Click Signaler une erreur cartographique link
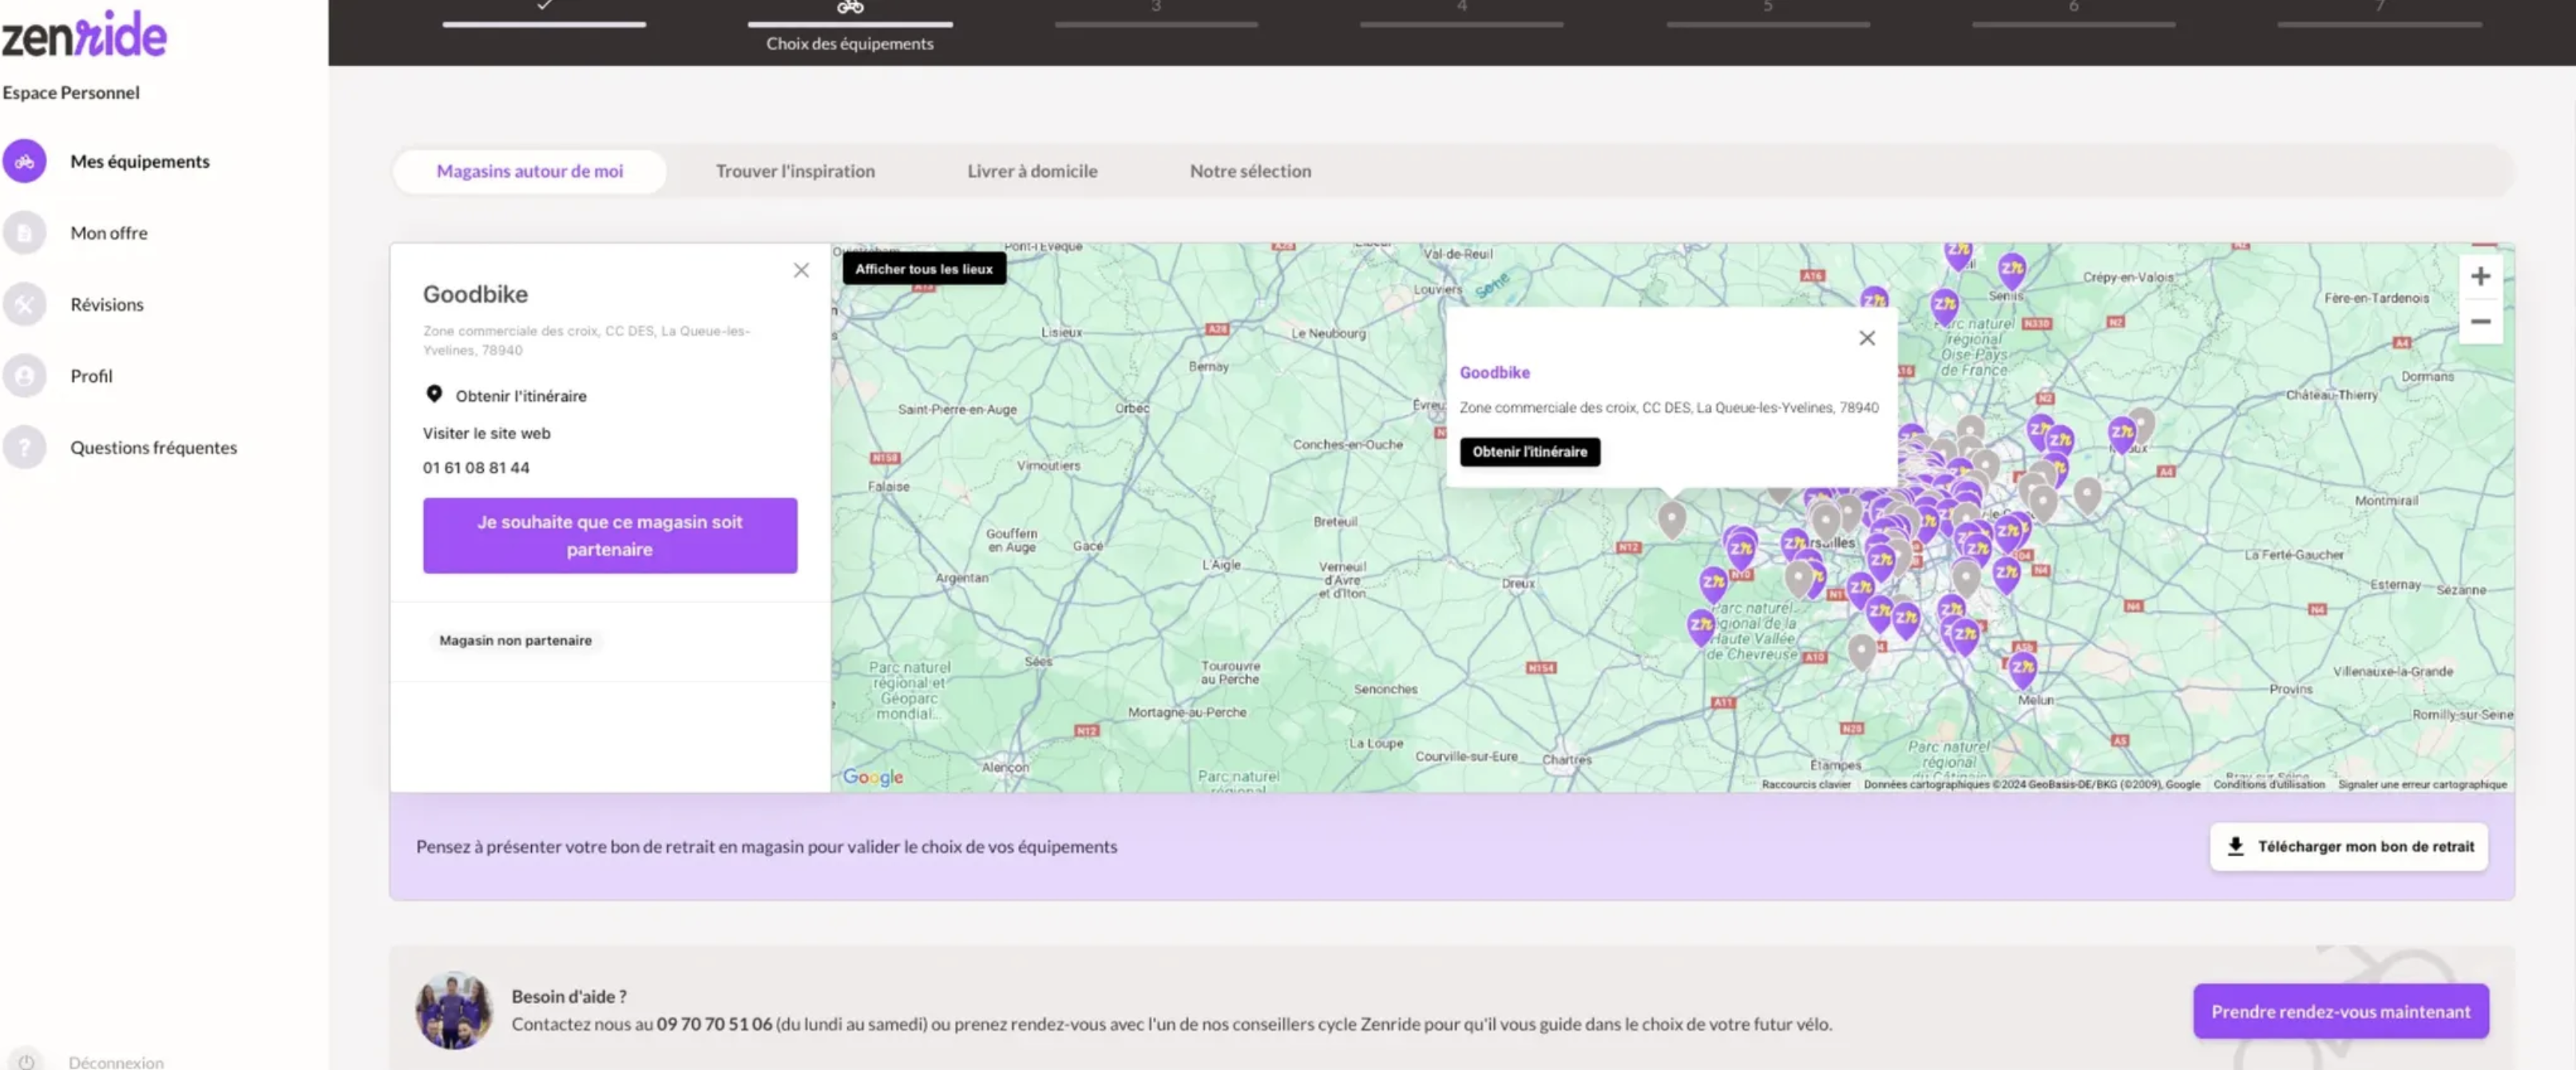 coord(2422,784)
